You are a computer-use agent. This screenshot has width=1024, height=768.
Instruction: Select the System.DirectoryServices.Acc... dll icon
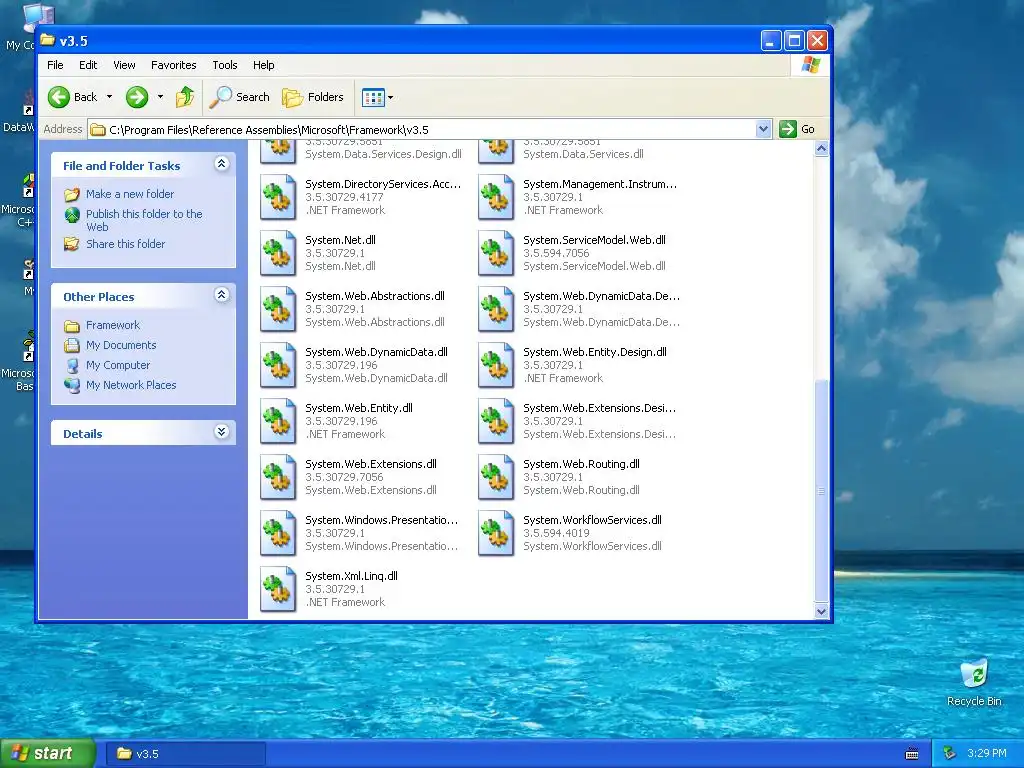point(278,197)
